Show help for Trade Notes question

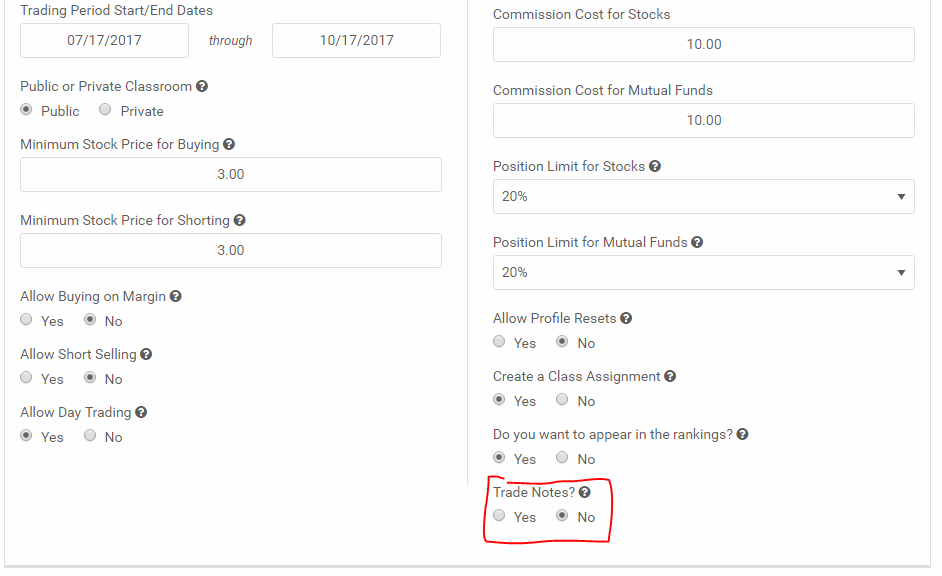585,493
